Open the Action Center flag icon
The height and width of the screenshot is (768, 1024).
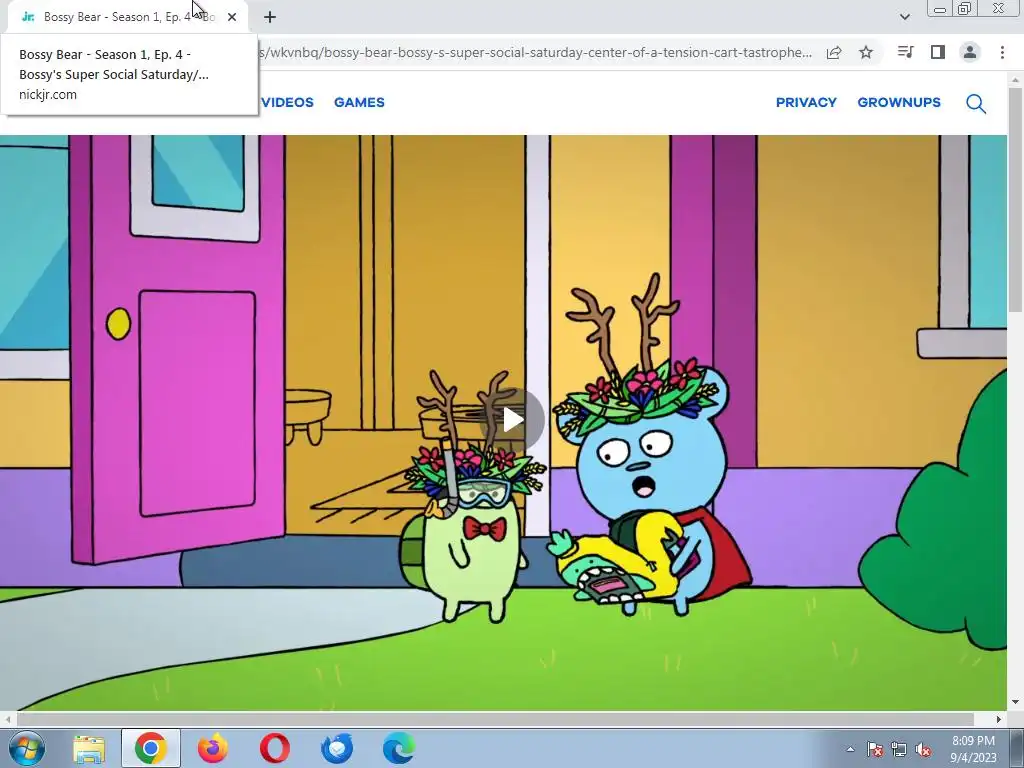[874, 749]
